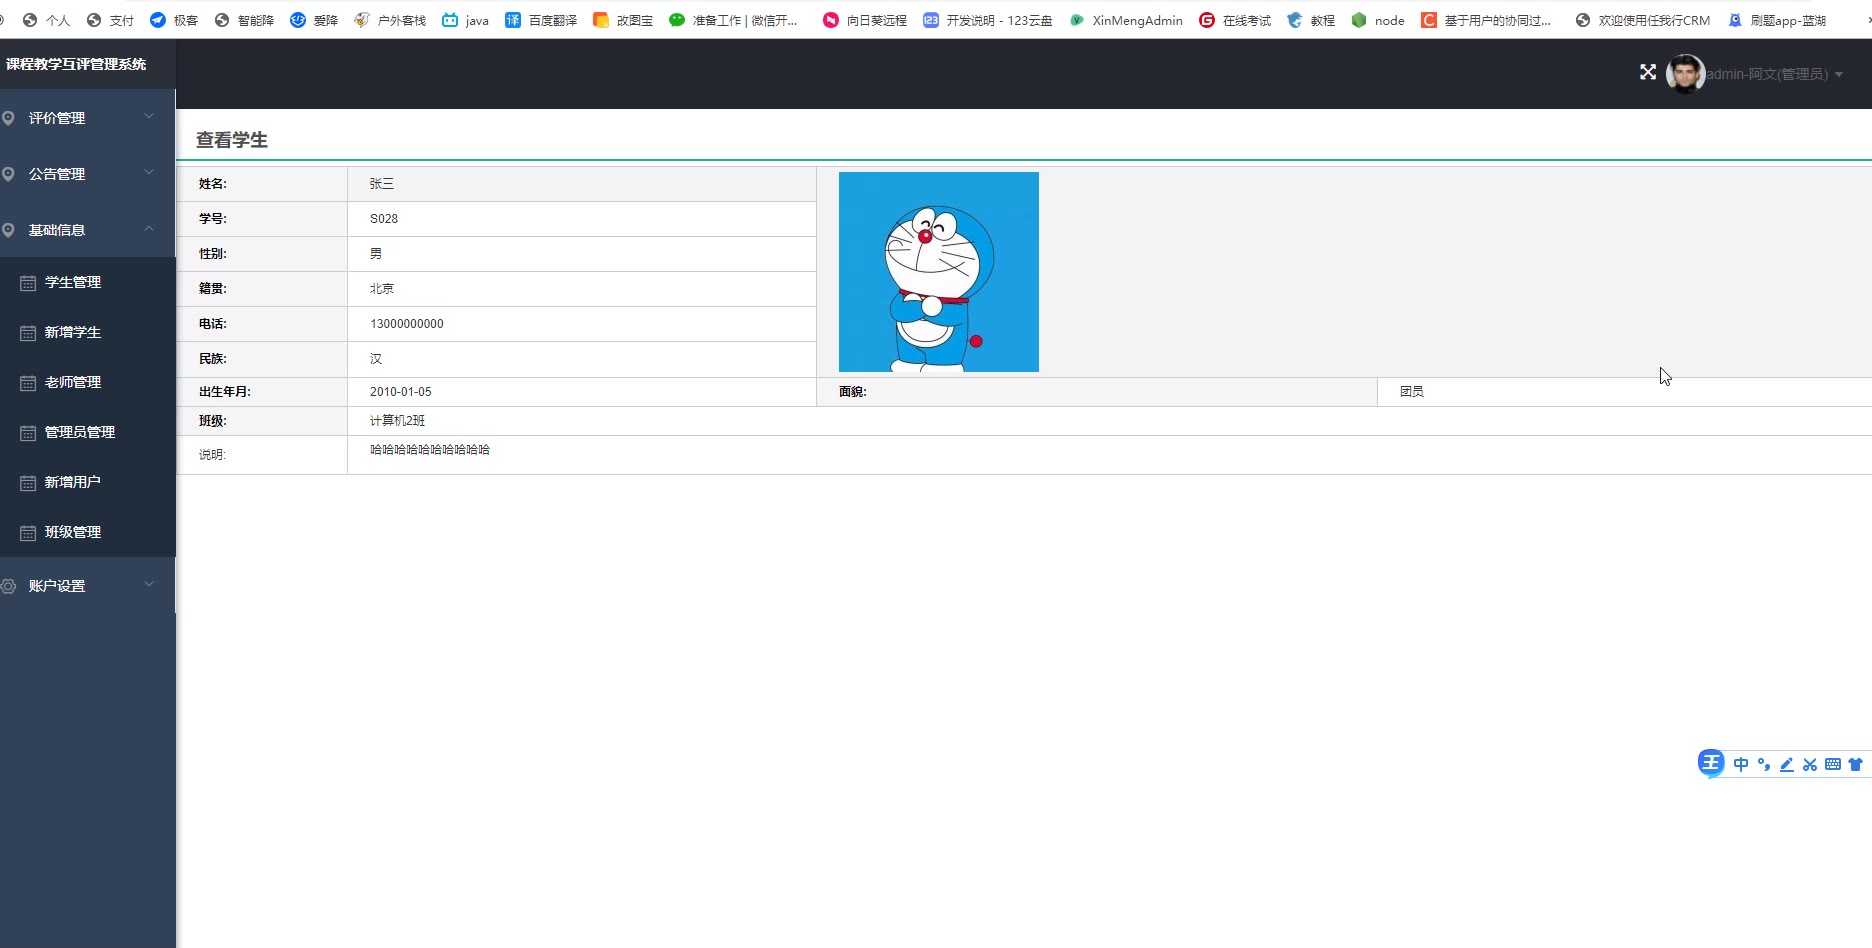This screenshot has width=1872, height=948.
Task: Open the java bookmark
Action: [466, 20]
